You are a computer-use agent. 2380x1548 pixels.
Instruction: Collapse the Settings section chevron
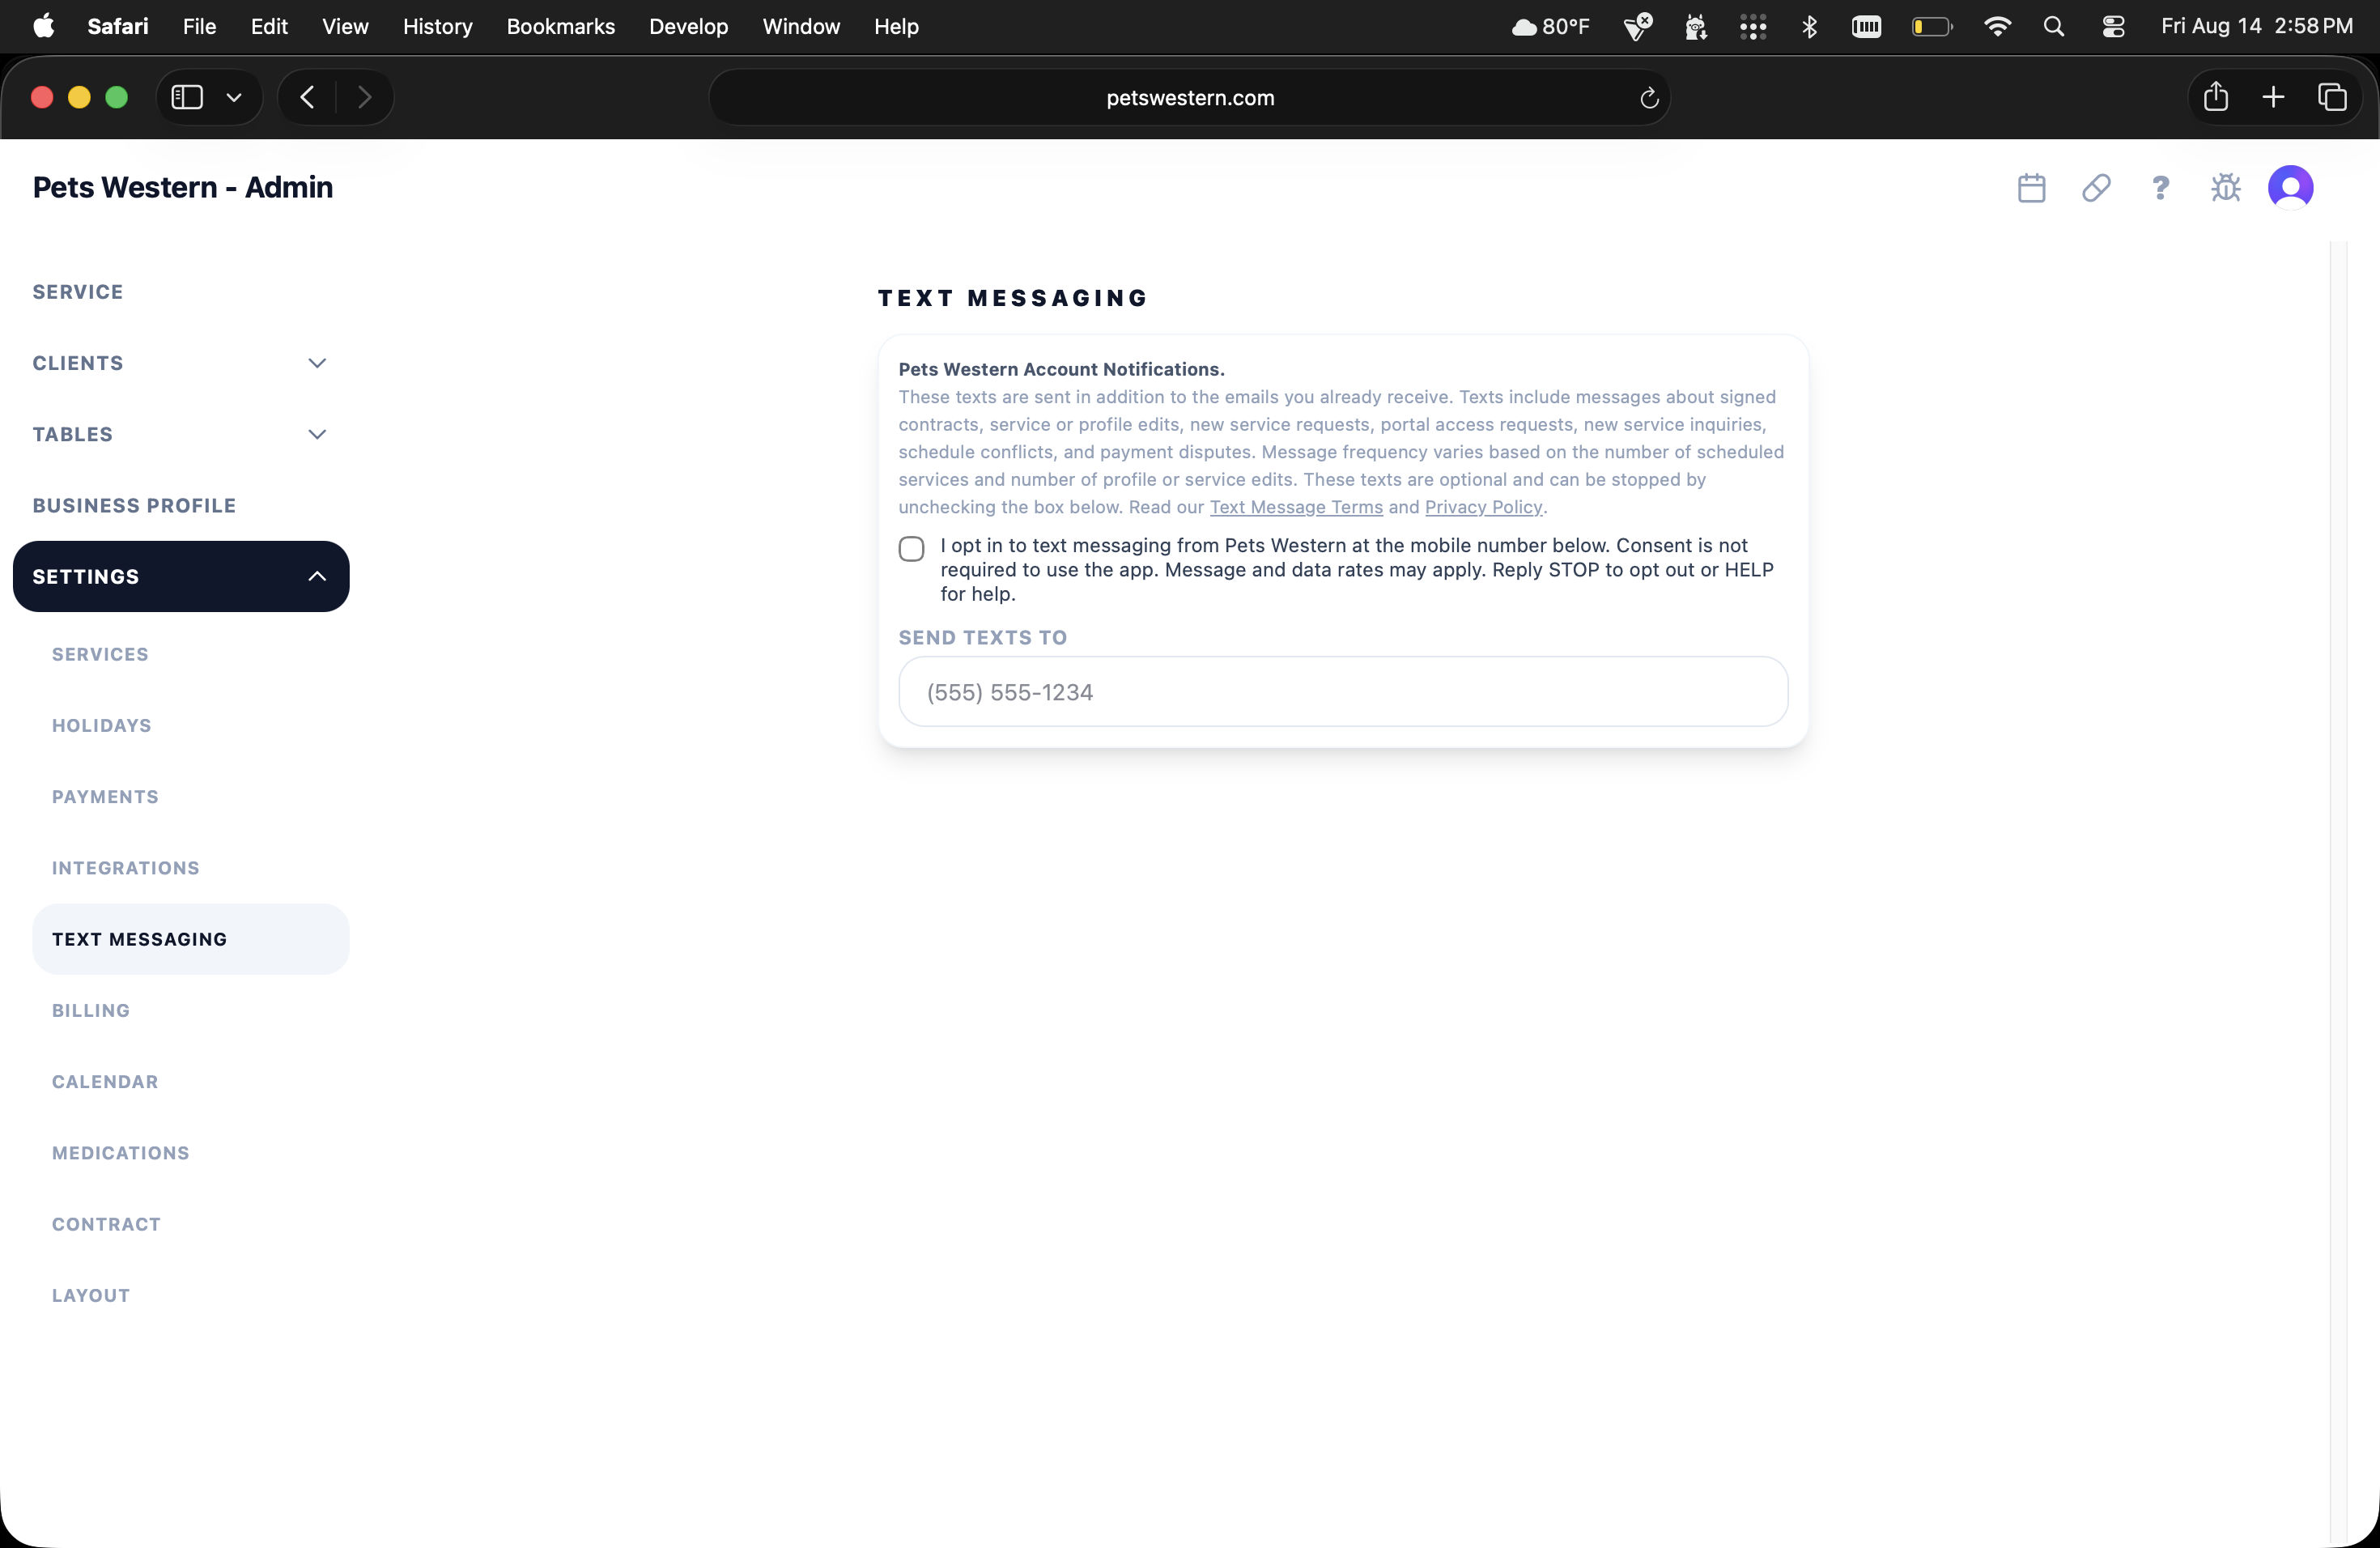317,576
